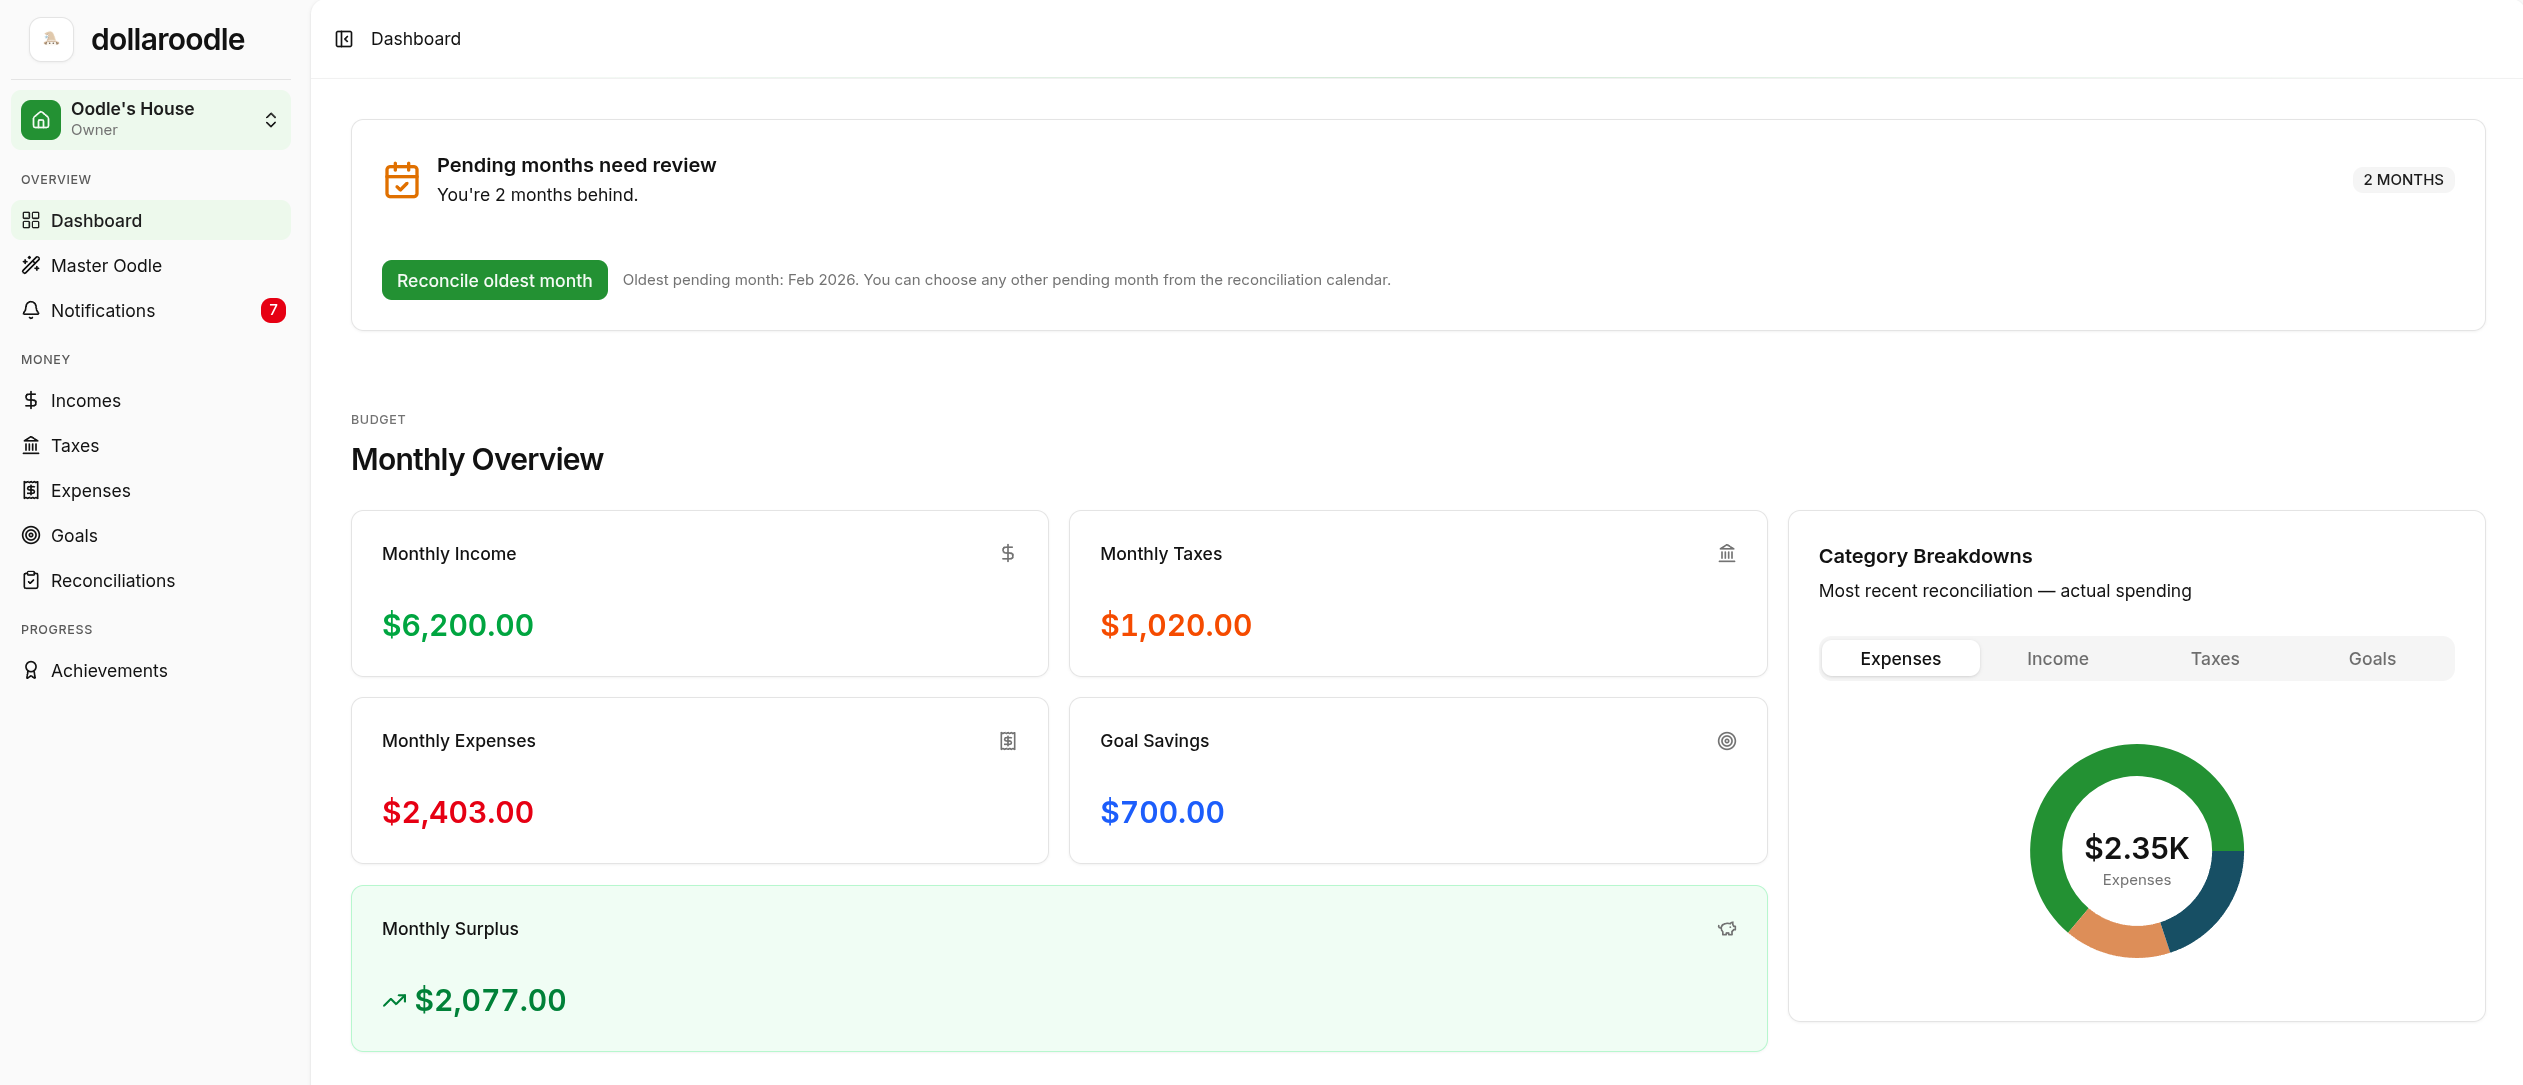Click the Monthly Expenses receipt icon
The height and width of the screenshot is (1085, 2523).
point(1008,741)
